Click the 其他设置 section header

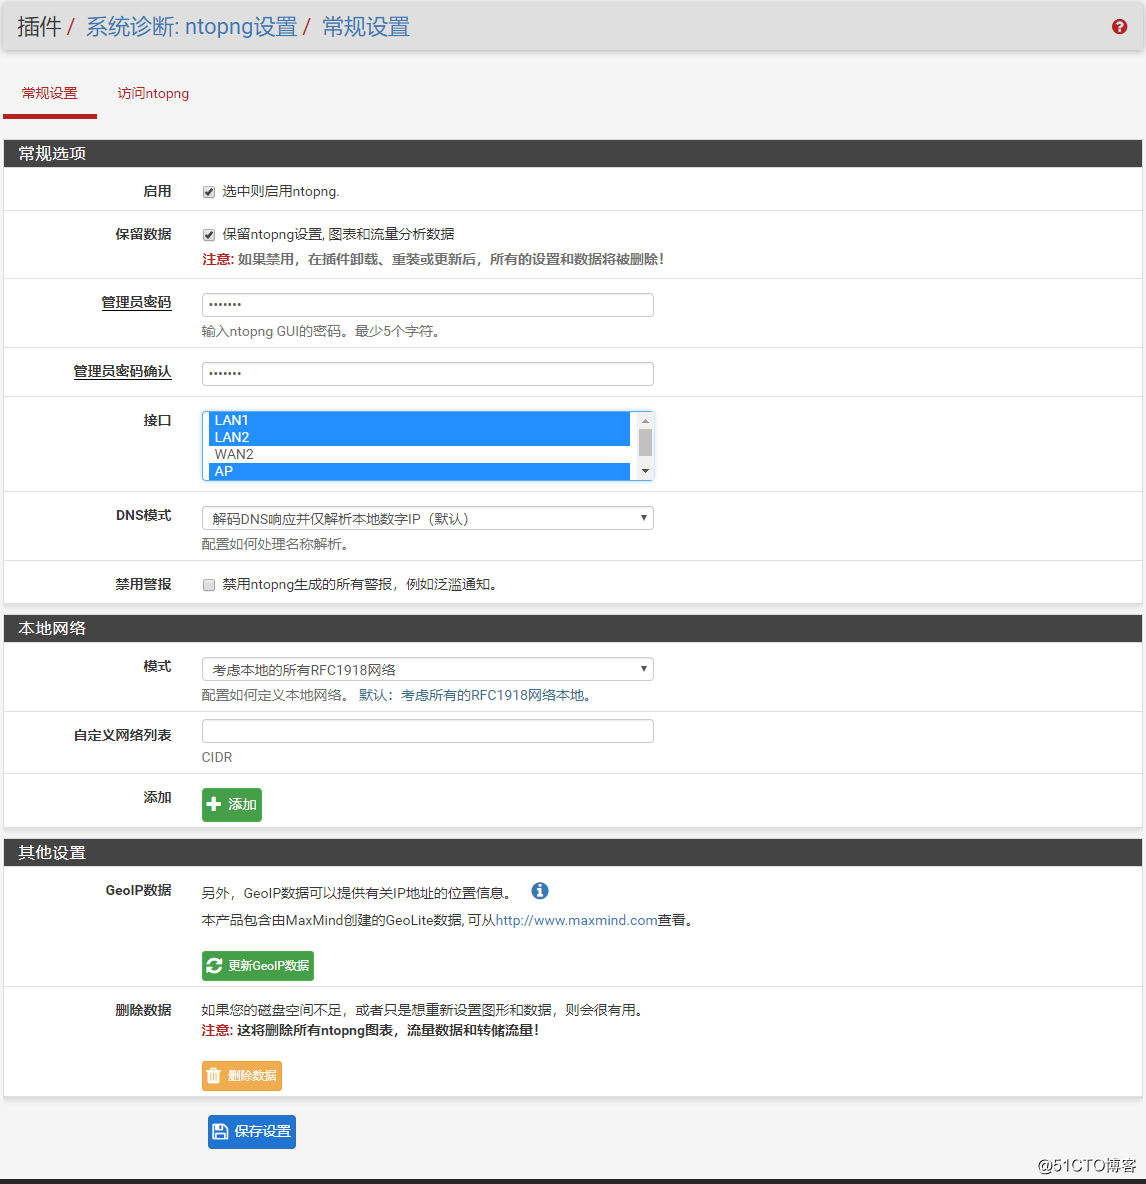pyautogui.click(x=572, y=853)
